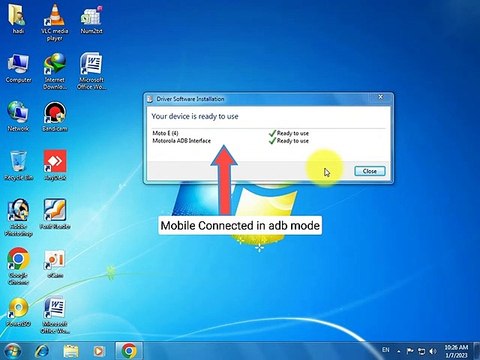Open the upper Microsoft Office Word shortcut next to Internet Download
The width and height of the screenshot is (480, 360).
point(91,71)
